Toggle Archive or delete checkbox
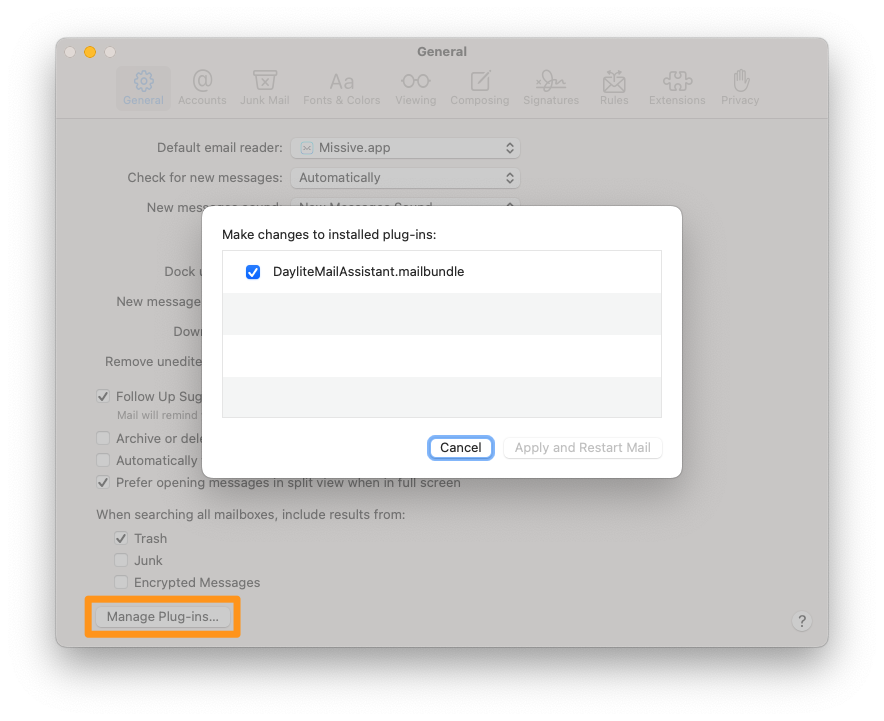Viewport: 884px width, 721px height. click(103, 438)
